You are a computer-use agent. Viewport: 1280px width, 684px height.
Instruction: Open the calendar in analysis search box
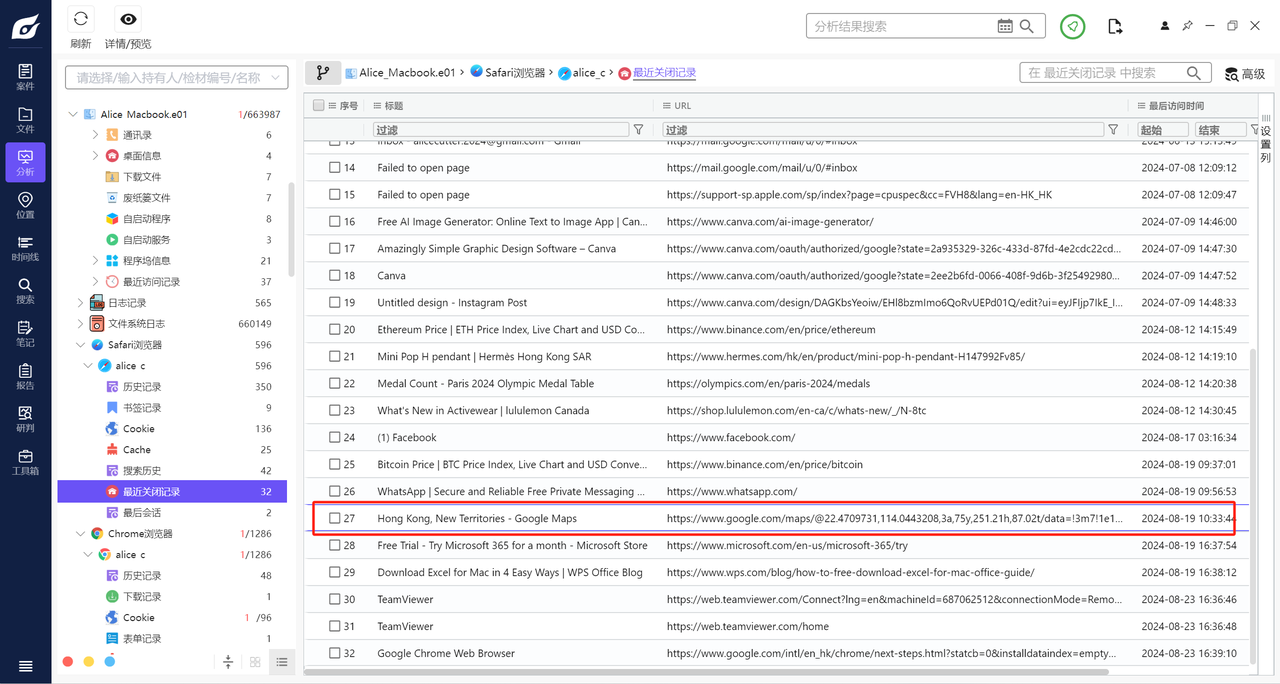(1005, 26)
